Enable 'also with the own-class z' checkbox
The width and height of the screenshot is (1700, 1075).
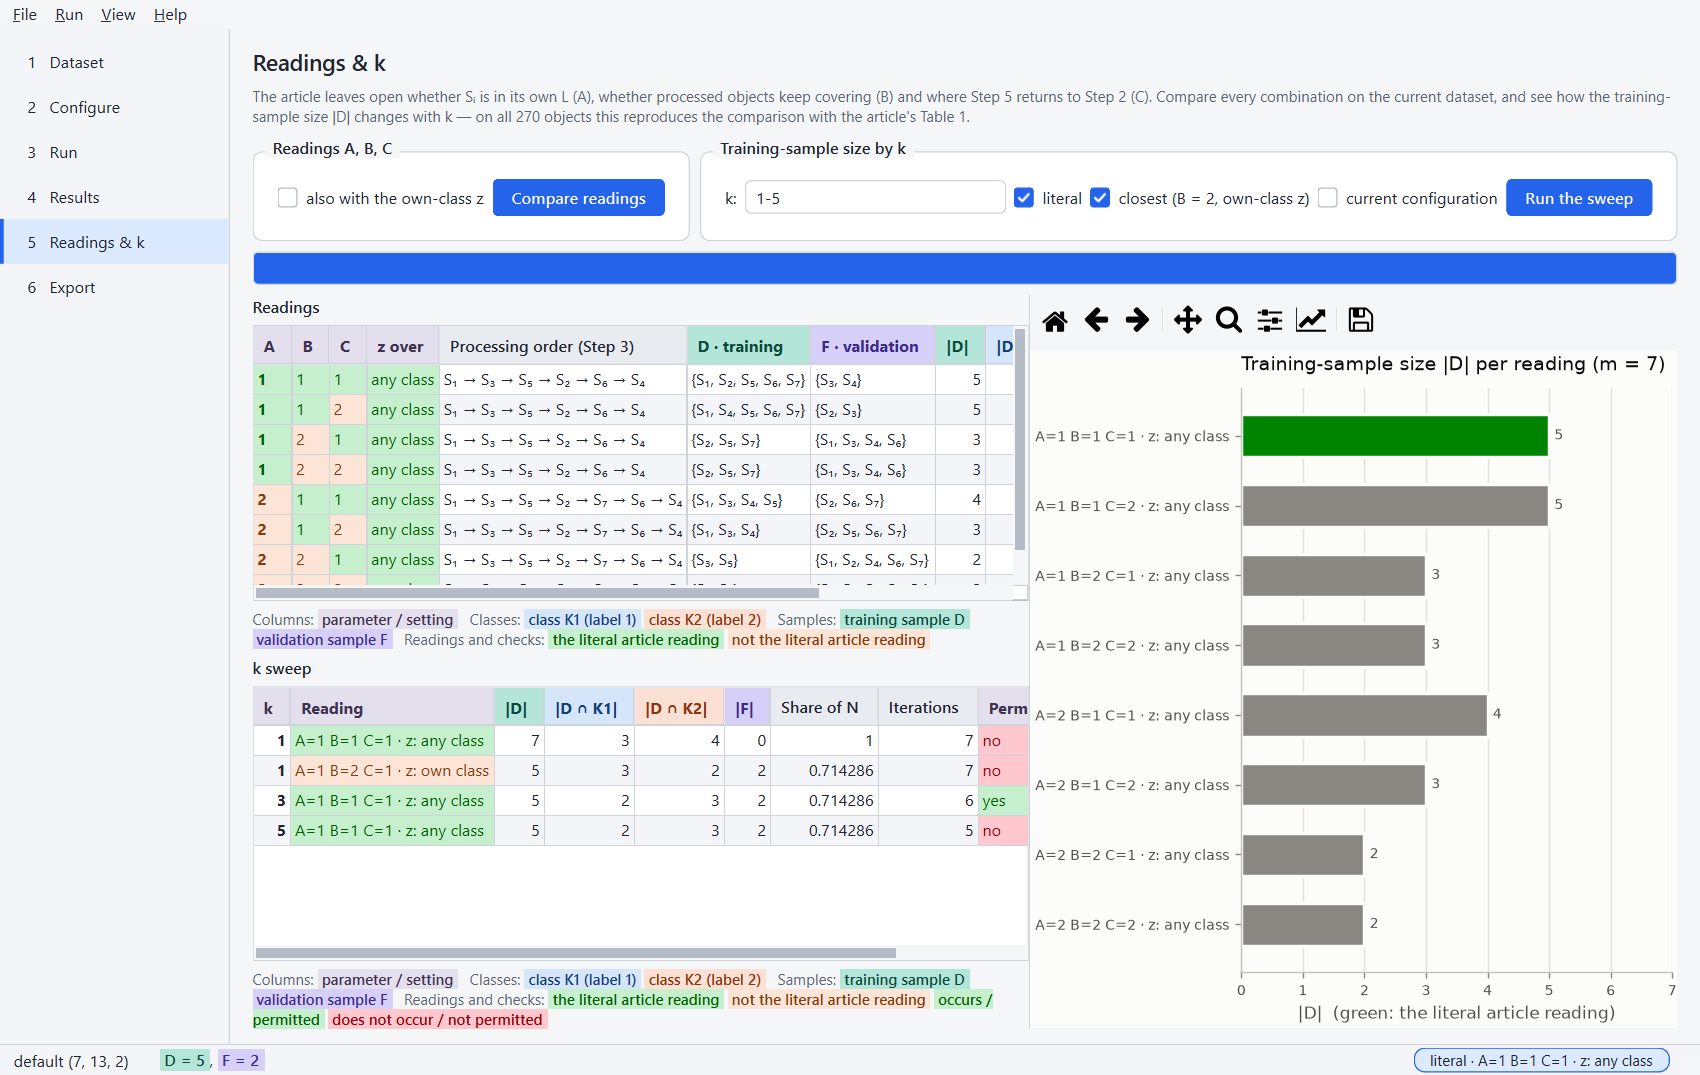coord(288,198)
